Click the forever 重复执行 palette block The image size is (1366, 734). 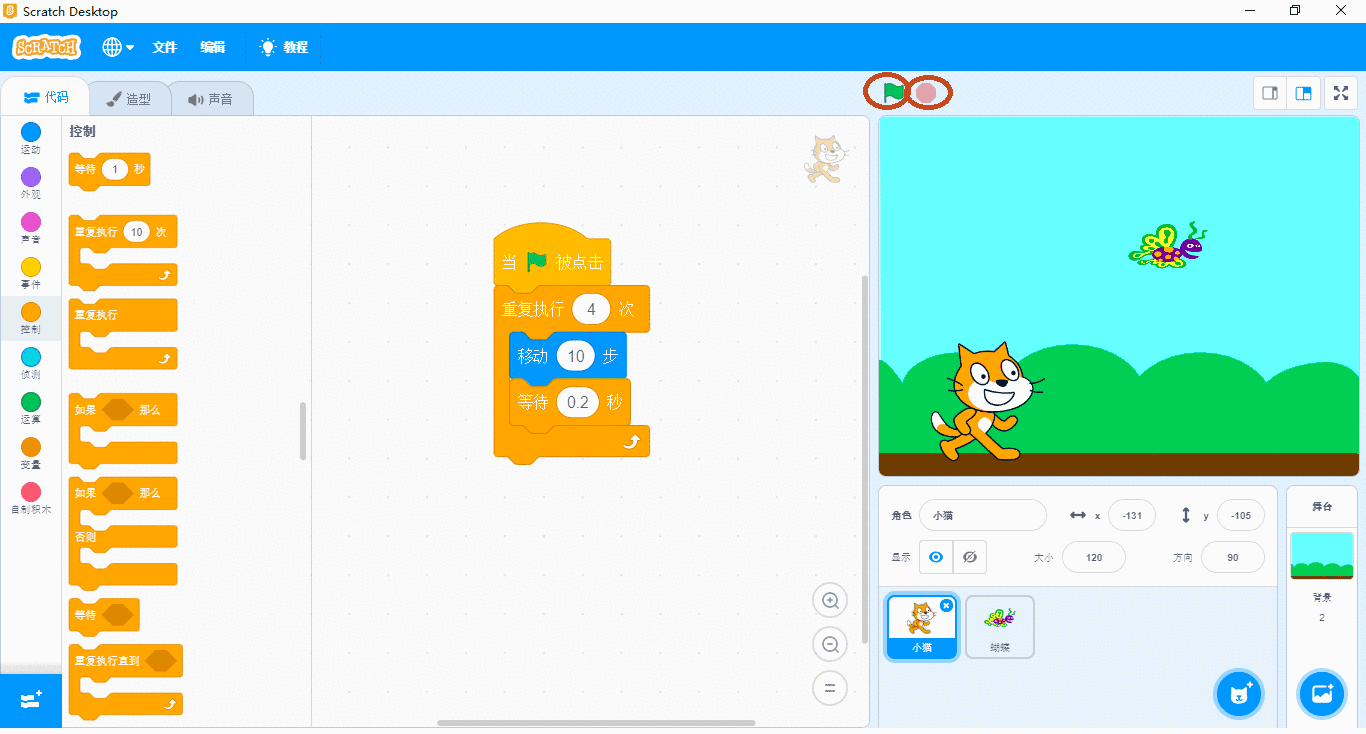123,334
